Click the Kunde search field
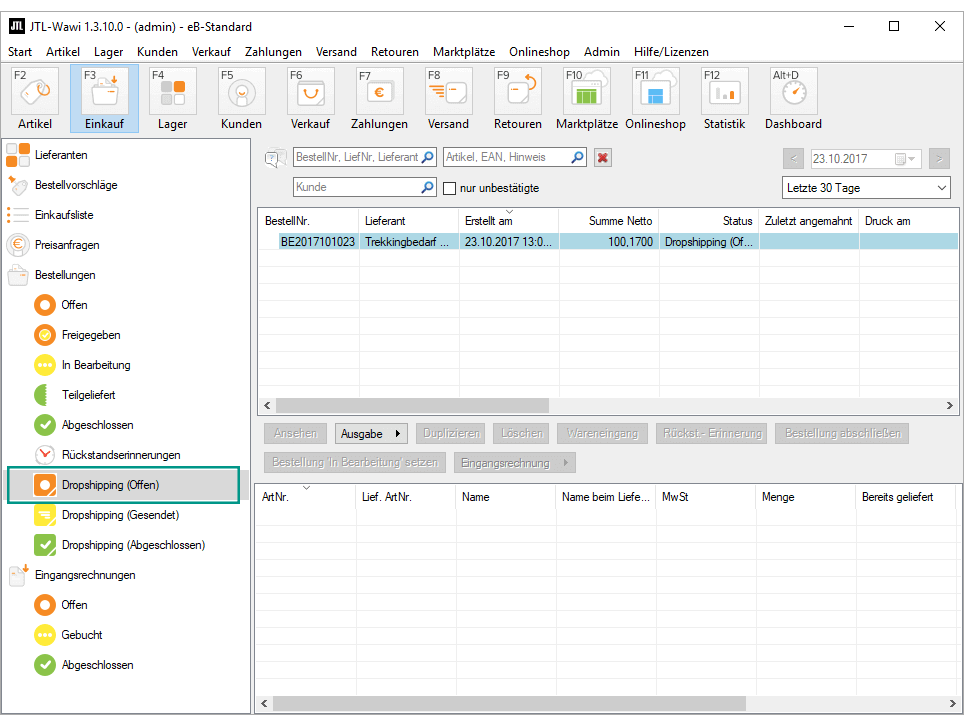Image resolution: width=964 pixels, height=726 pixels. pos(356,187)
